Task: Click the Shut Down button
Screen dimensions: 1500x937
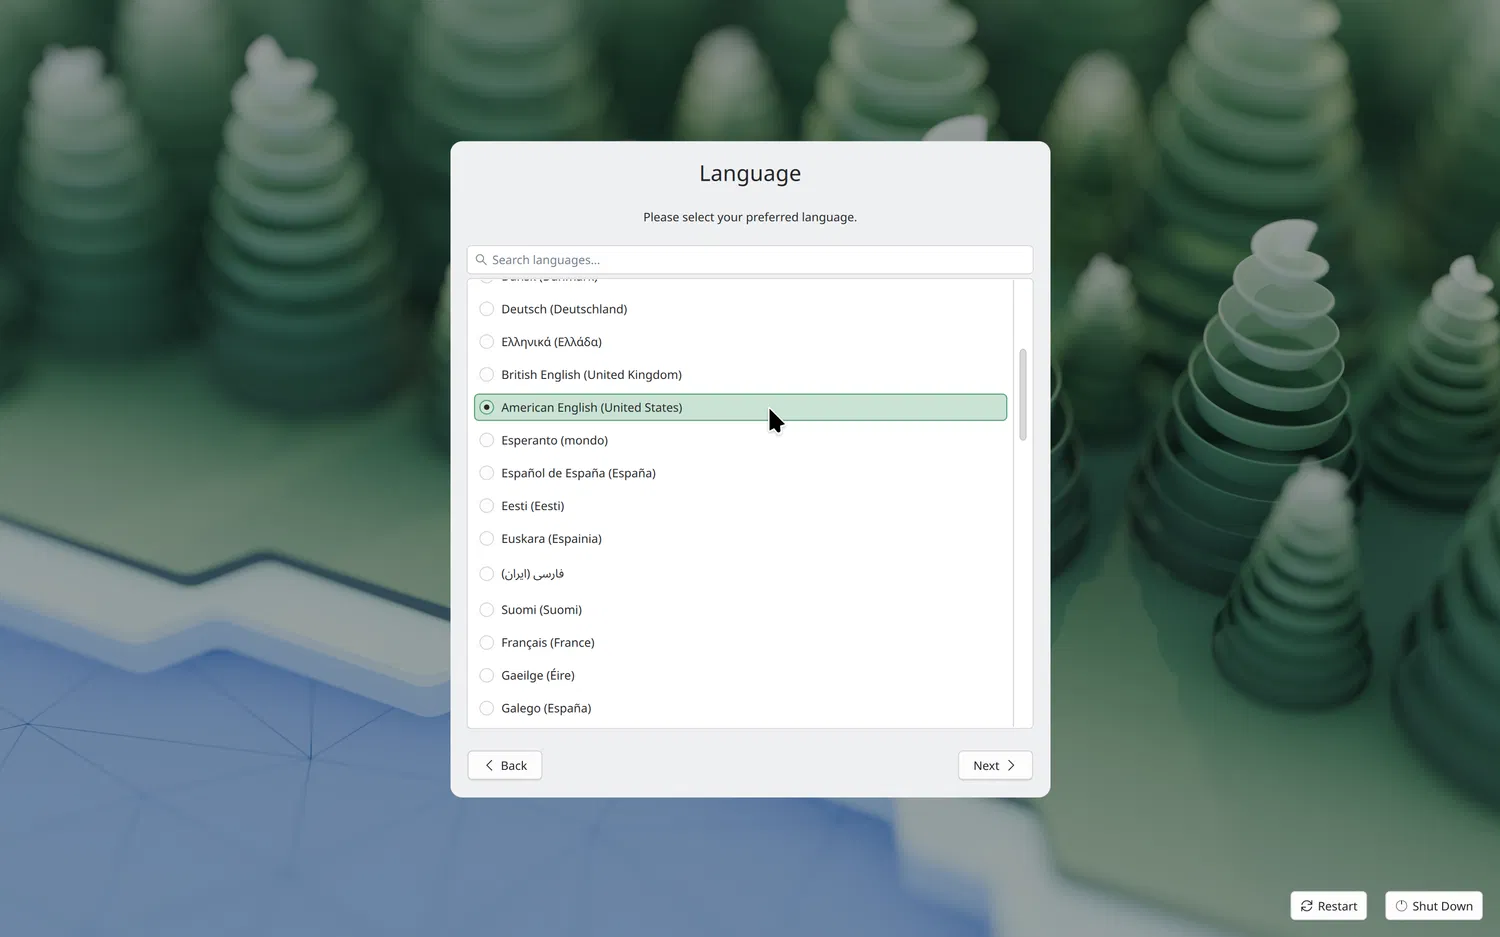Action: click(x=1434, y=906)
